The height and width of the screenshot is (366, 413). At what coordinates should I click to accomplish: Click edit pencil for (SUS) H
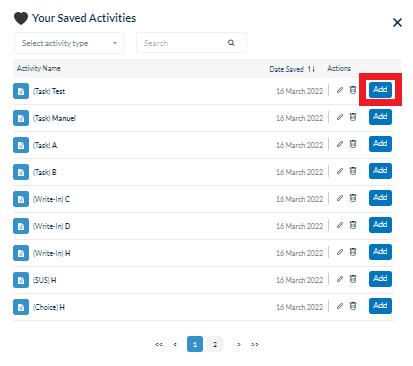[x=340, y=279]
